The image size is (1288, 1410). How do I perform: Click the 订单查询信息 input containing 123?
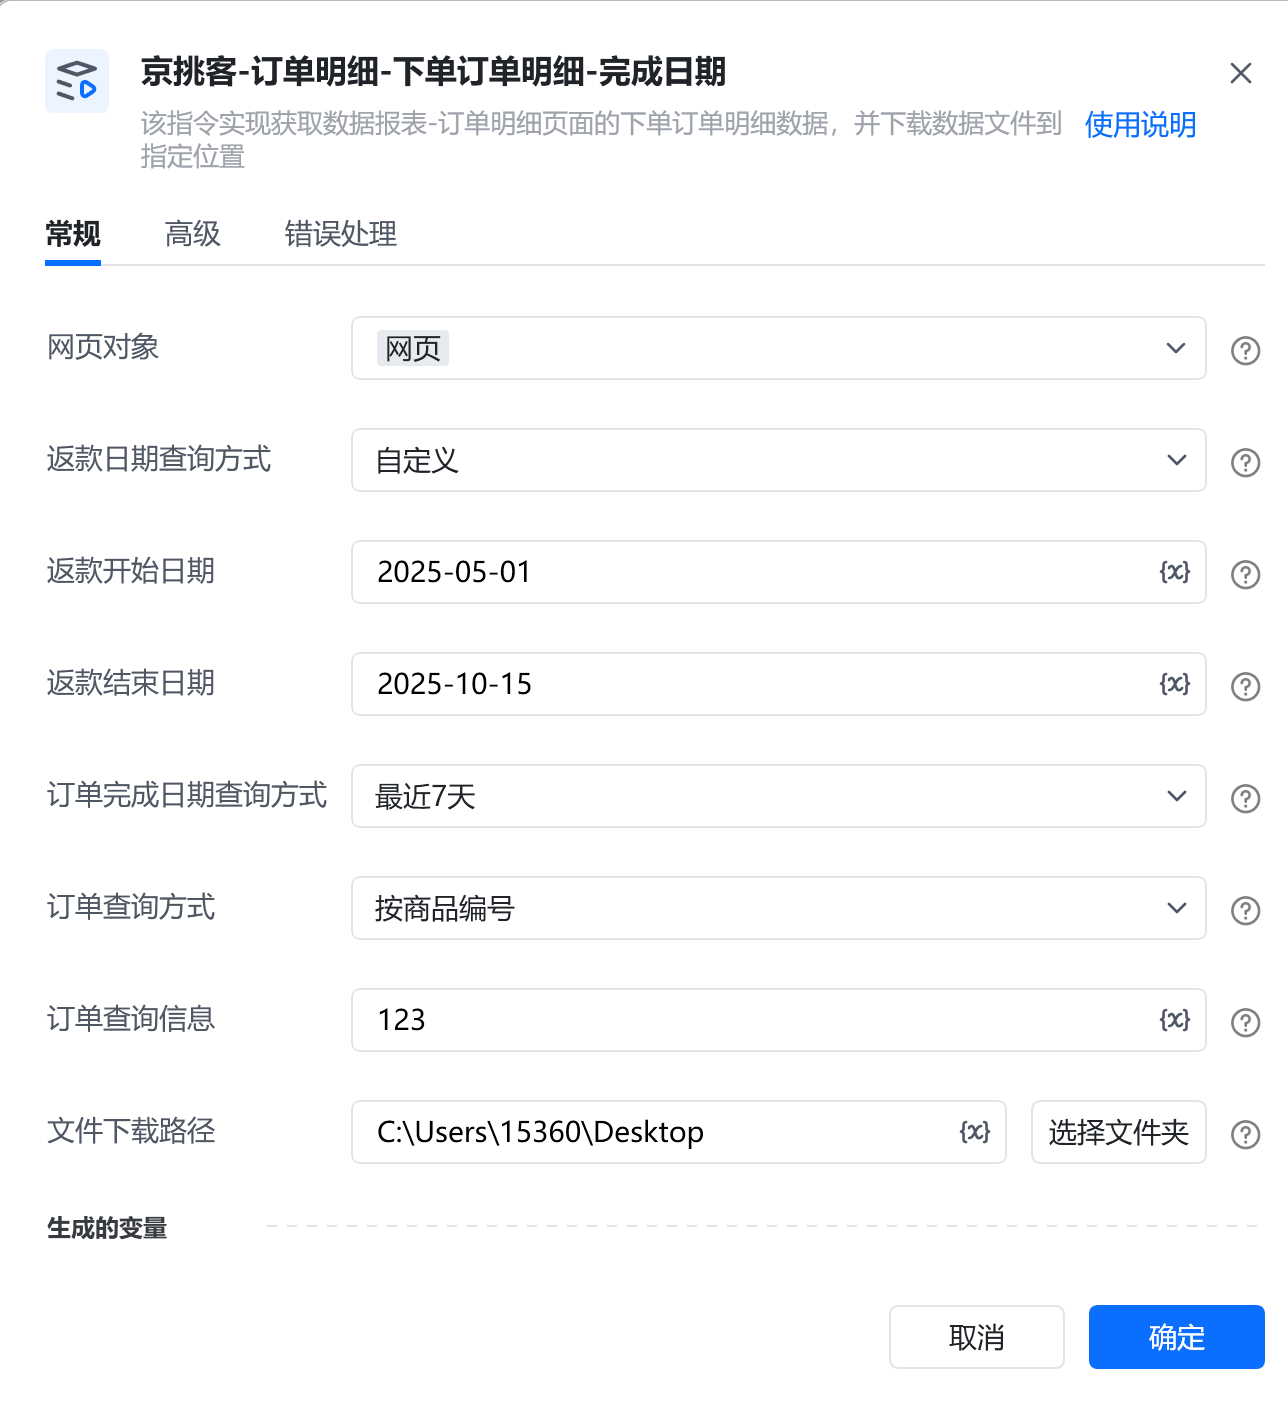click(779, 1020)
